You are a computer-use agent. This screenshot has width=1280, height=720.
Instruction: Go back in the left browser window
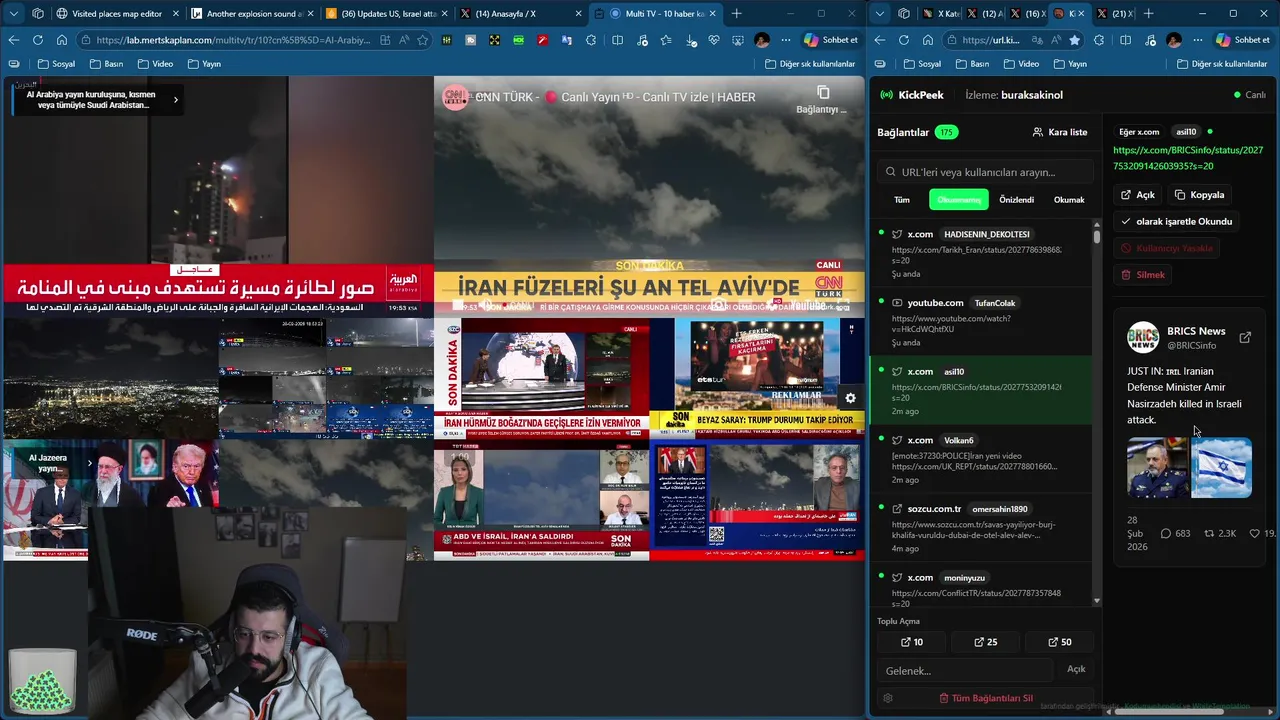(13, 40)
